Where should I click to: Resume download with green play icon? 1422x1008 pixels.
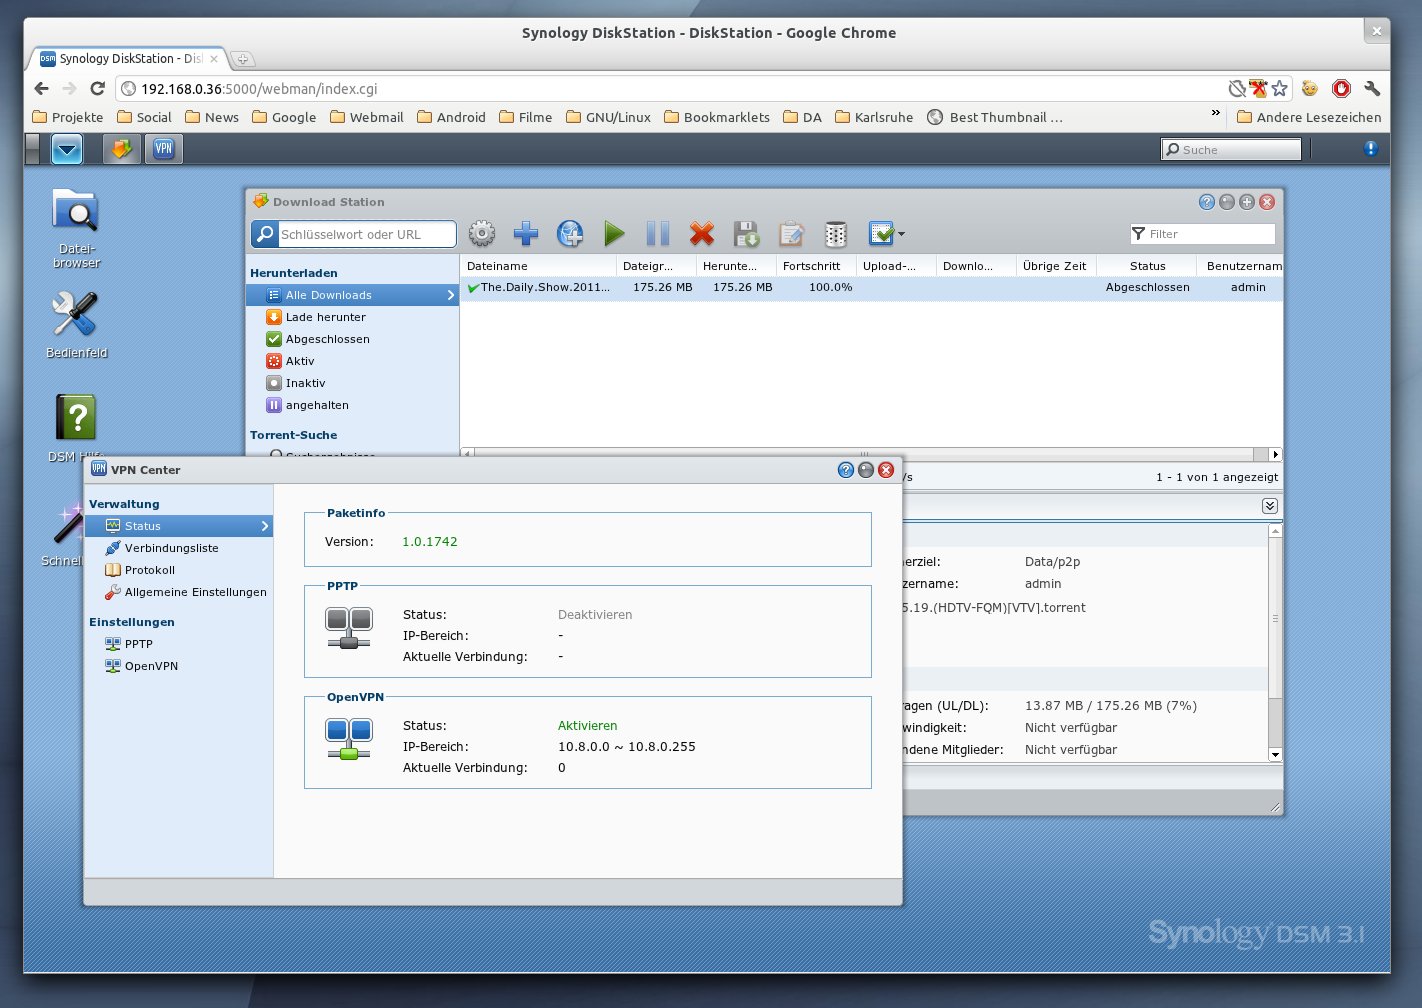coord(614,234)
